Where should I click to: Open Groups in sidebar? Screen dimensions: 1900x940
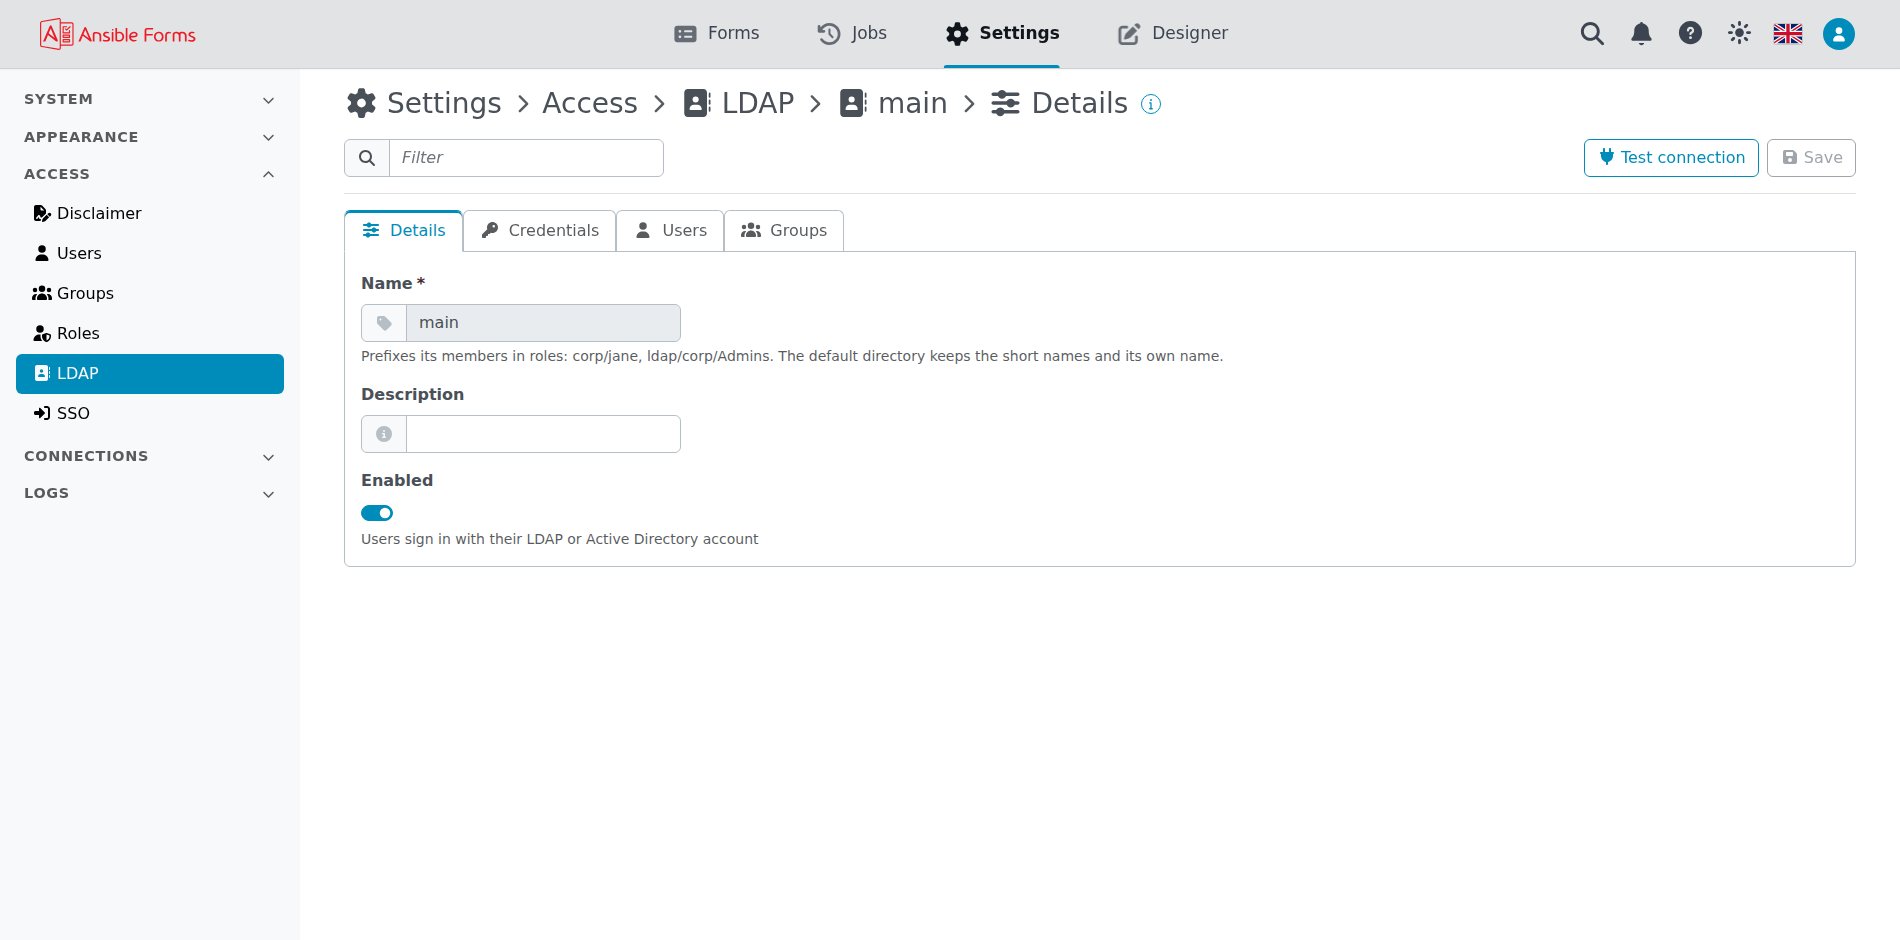150,294
